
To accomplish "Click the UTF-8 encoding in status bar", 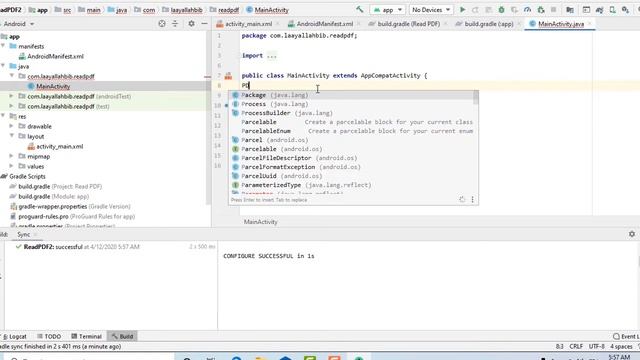I will 596,346.
